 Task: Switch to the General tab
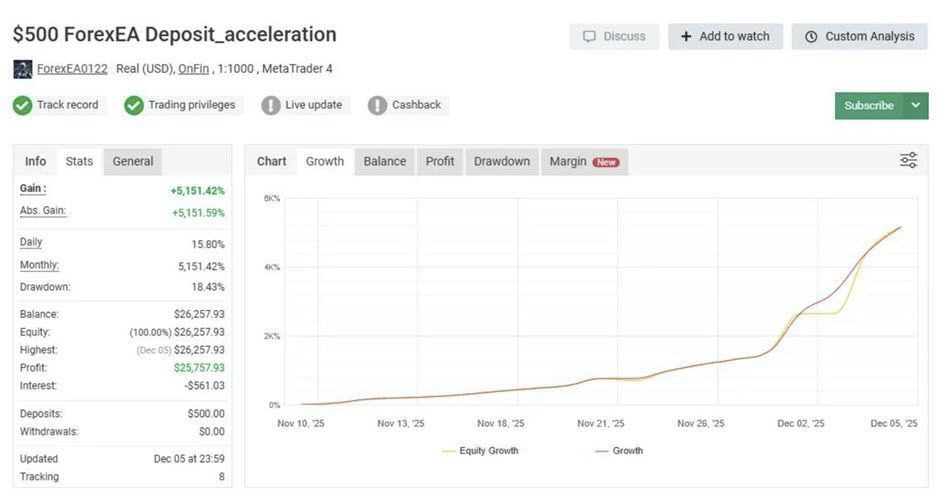pos(133,161)
